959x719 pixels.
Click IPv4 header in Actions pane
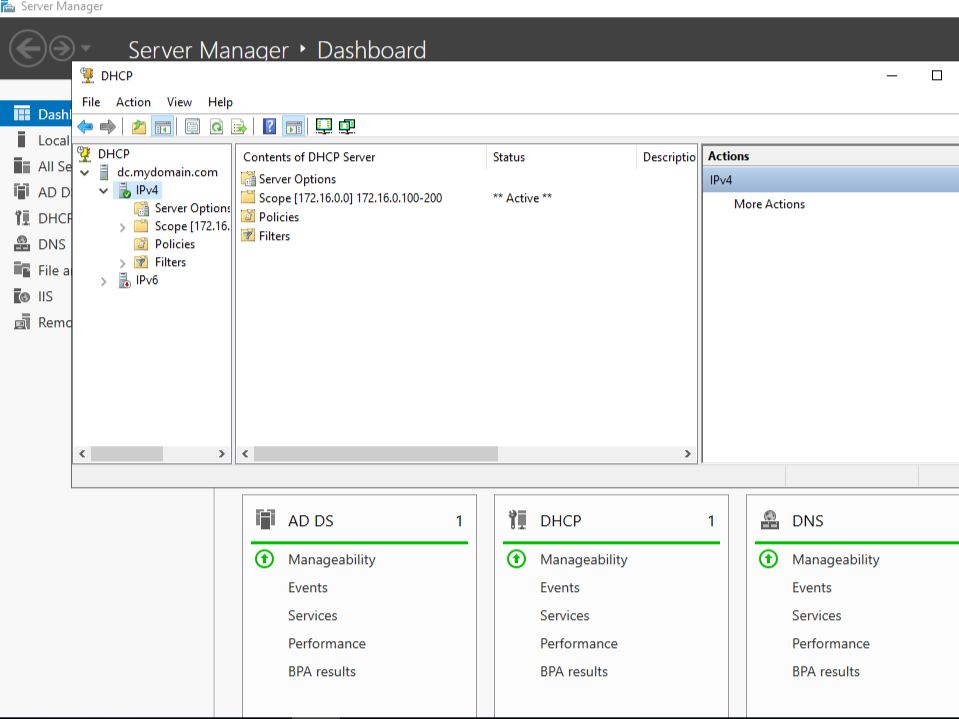click(x=831, y=180)
